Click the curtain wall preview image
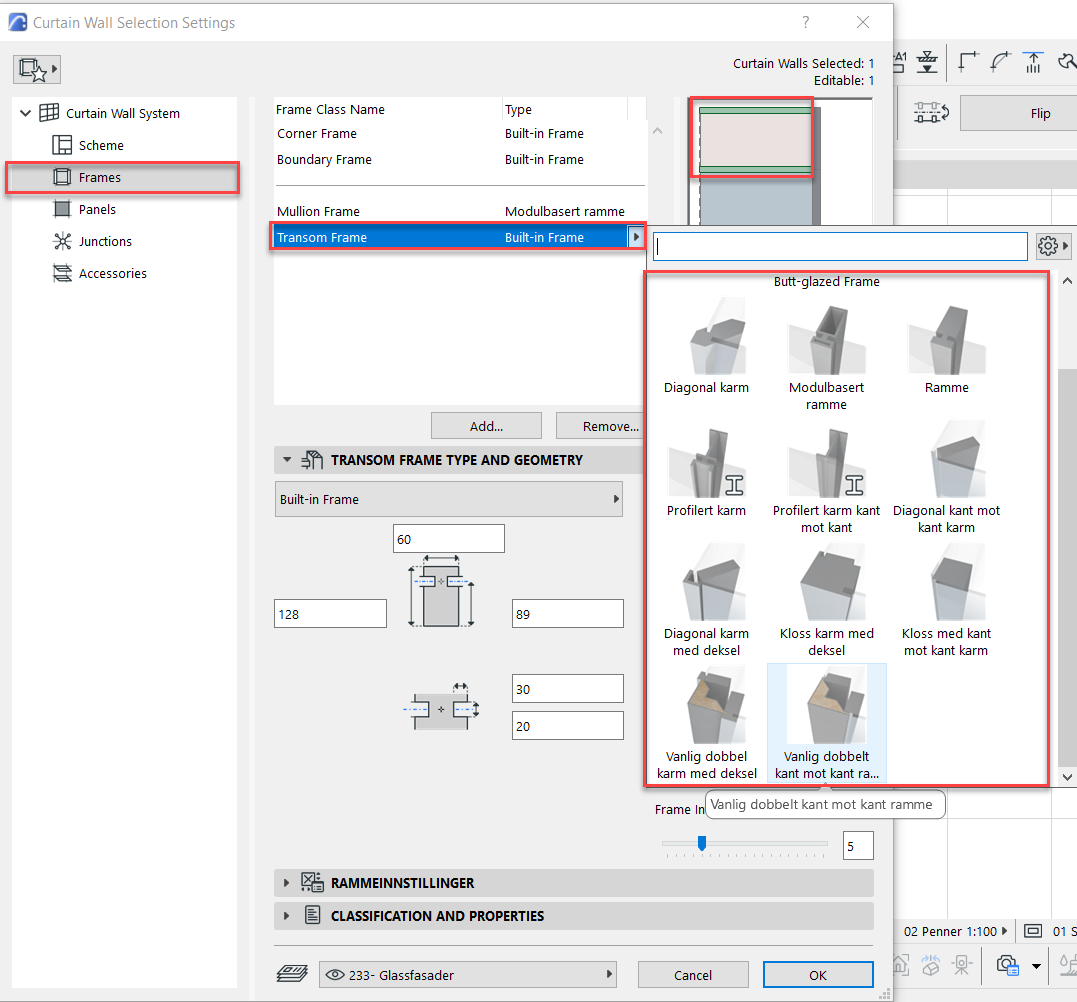Screen dimensions: 1077x1002 (781, 162)
